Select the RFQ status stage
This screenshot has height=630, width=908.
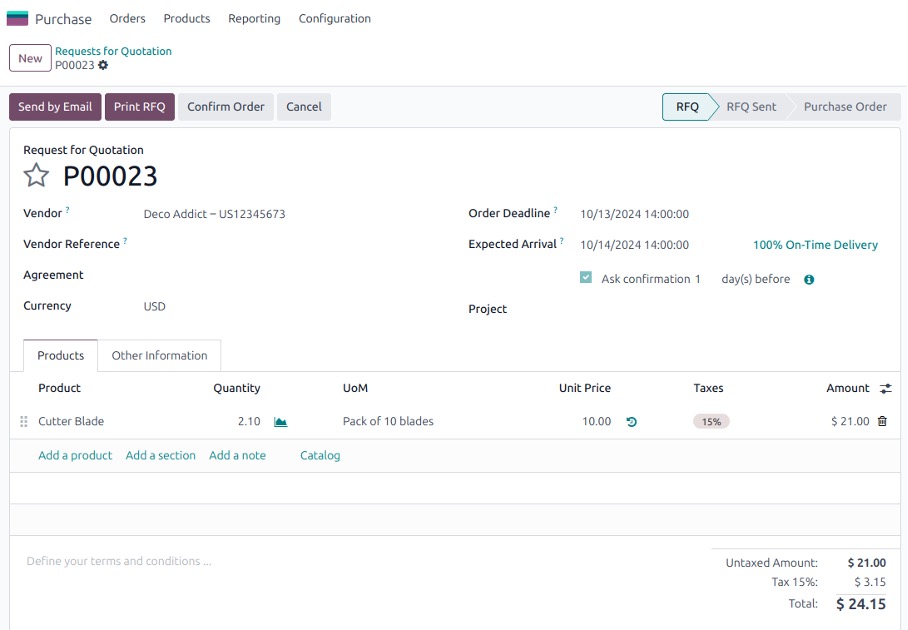pos(687,107)
